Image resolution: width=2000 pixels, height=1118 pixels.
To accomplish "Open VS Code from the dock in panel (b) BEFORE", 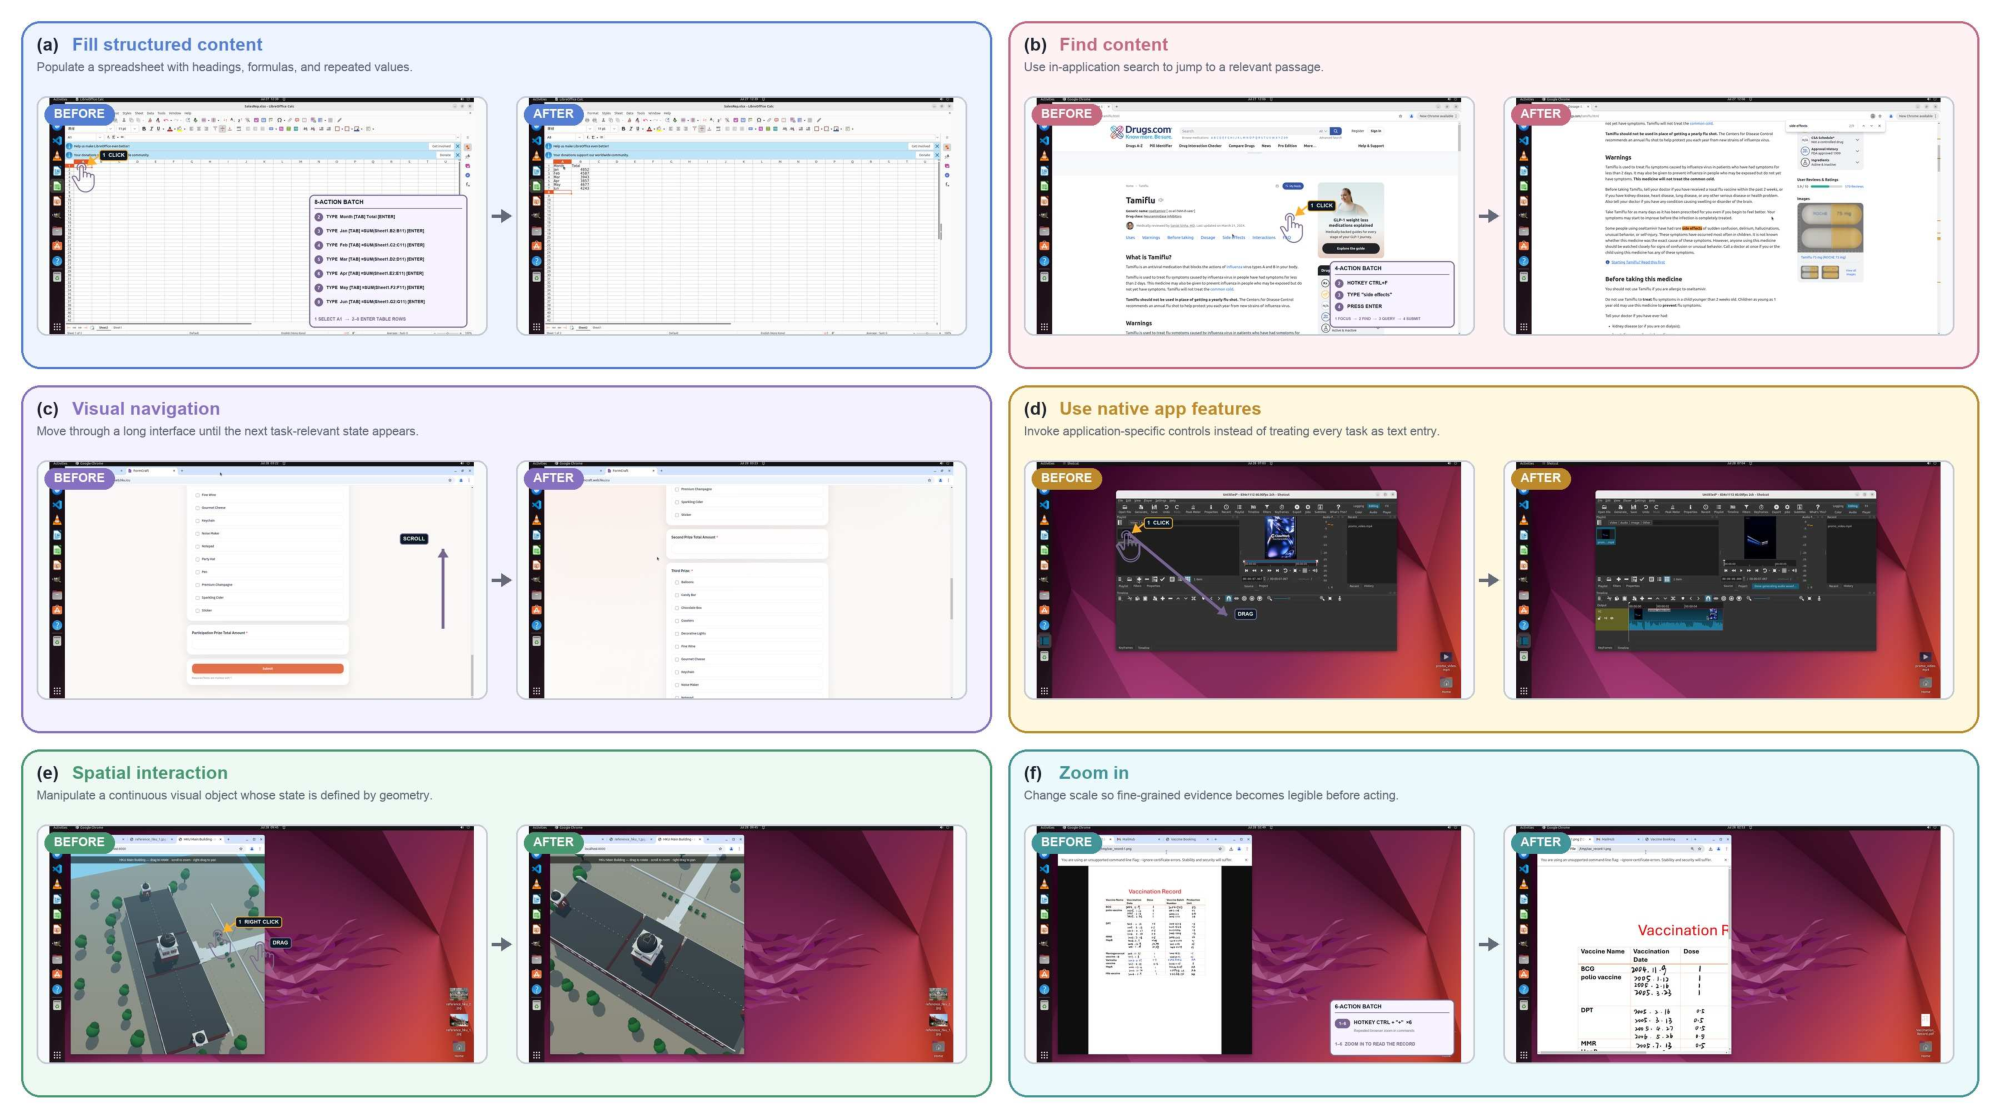I will (1045, 140).
